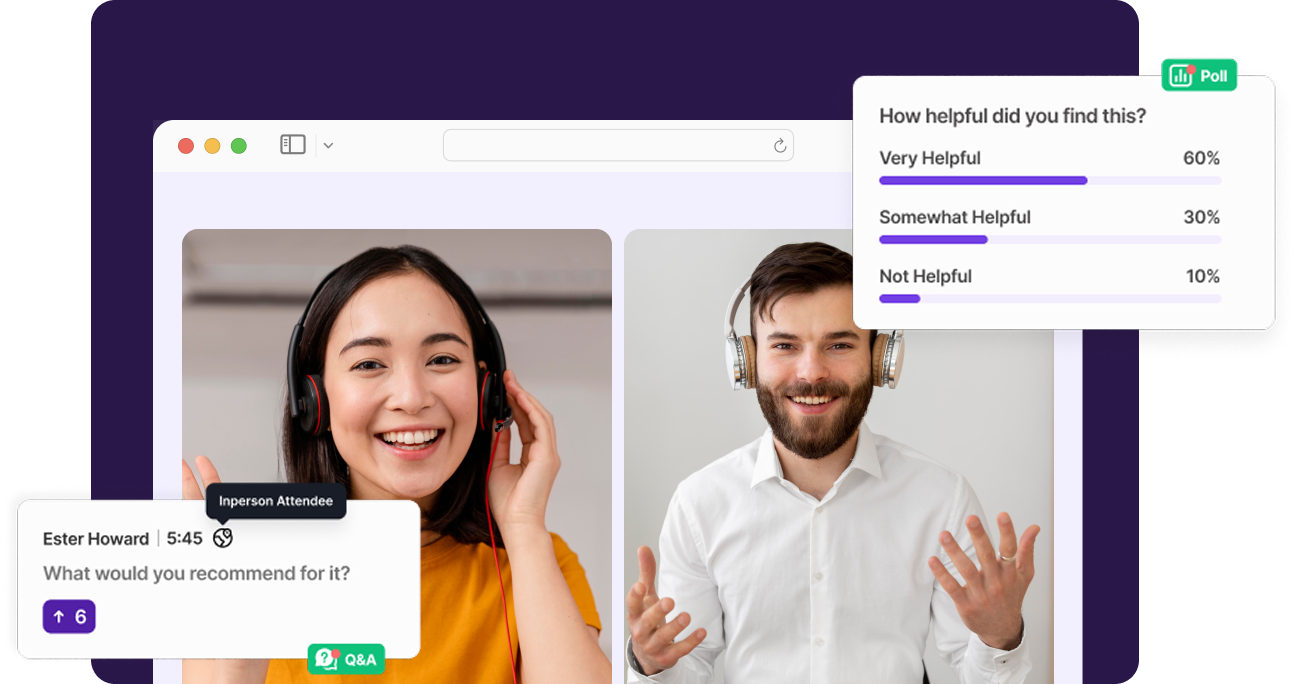Click the Ester Howard name
1299x684 pixels.
coord(96,539)
